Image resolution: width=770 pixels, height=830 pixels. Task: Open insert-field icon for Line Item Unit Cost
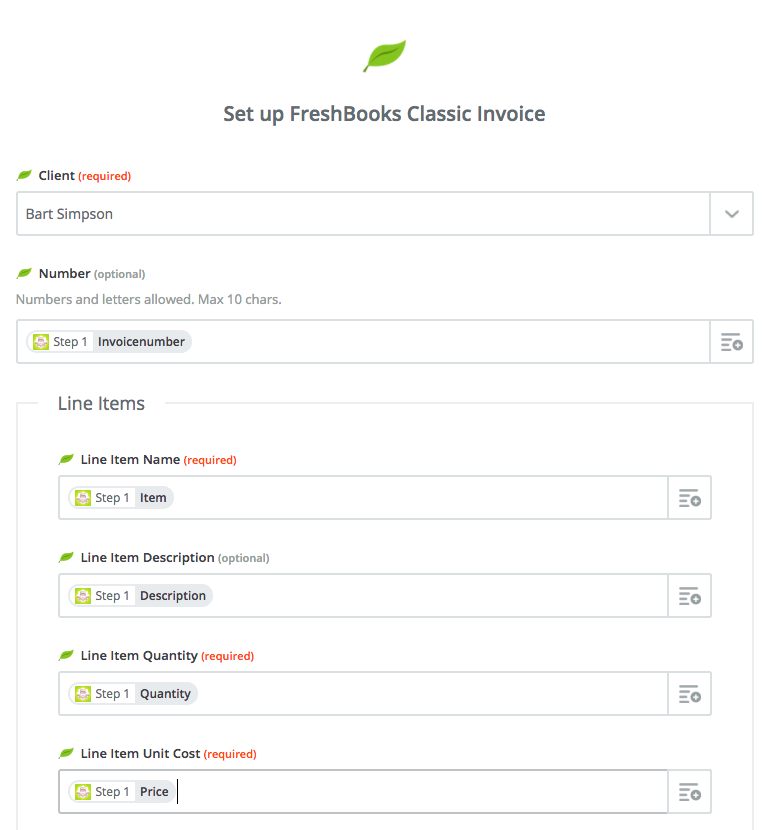(x=690, y=791)
